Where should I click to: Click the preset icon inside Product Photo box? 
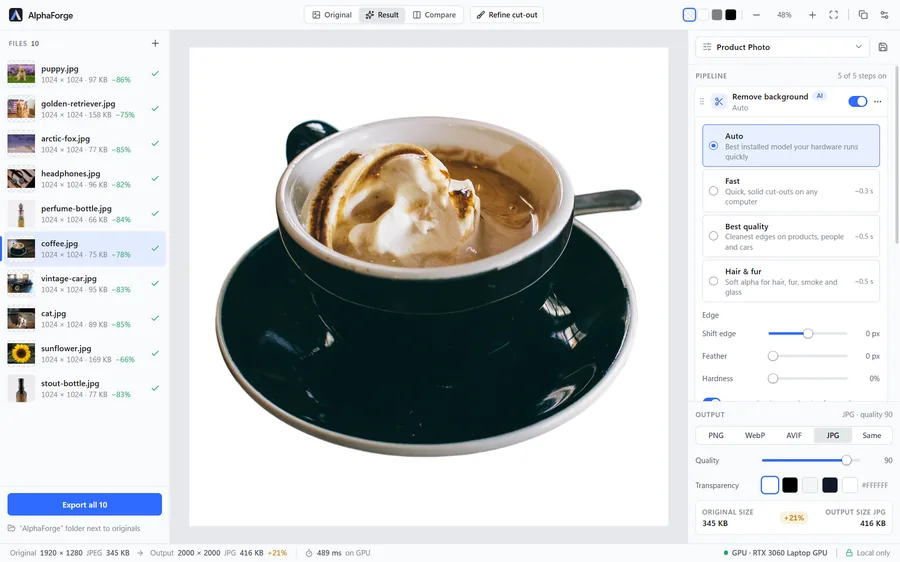coord(707,47)
